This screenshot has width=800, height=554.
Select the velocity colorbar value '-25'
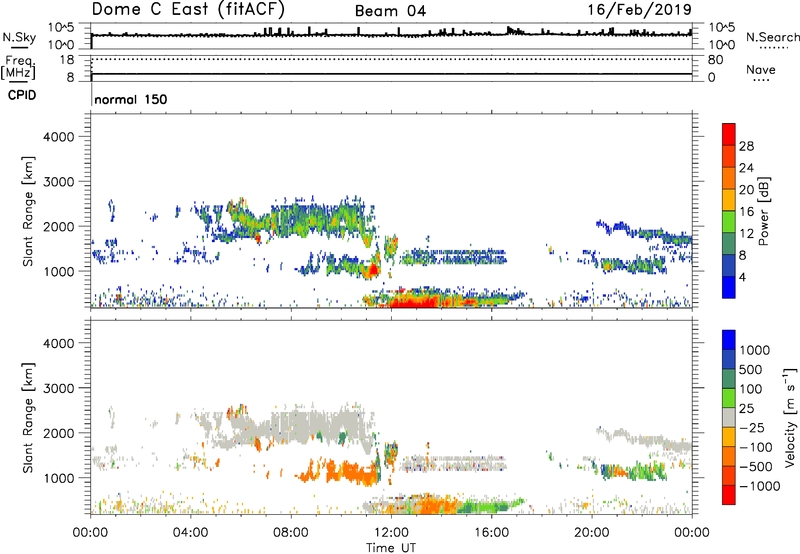(x=752, y=428)
